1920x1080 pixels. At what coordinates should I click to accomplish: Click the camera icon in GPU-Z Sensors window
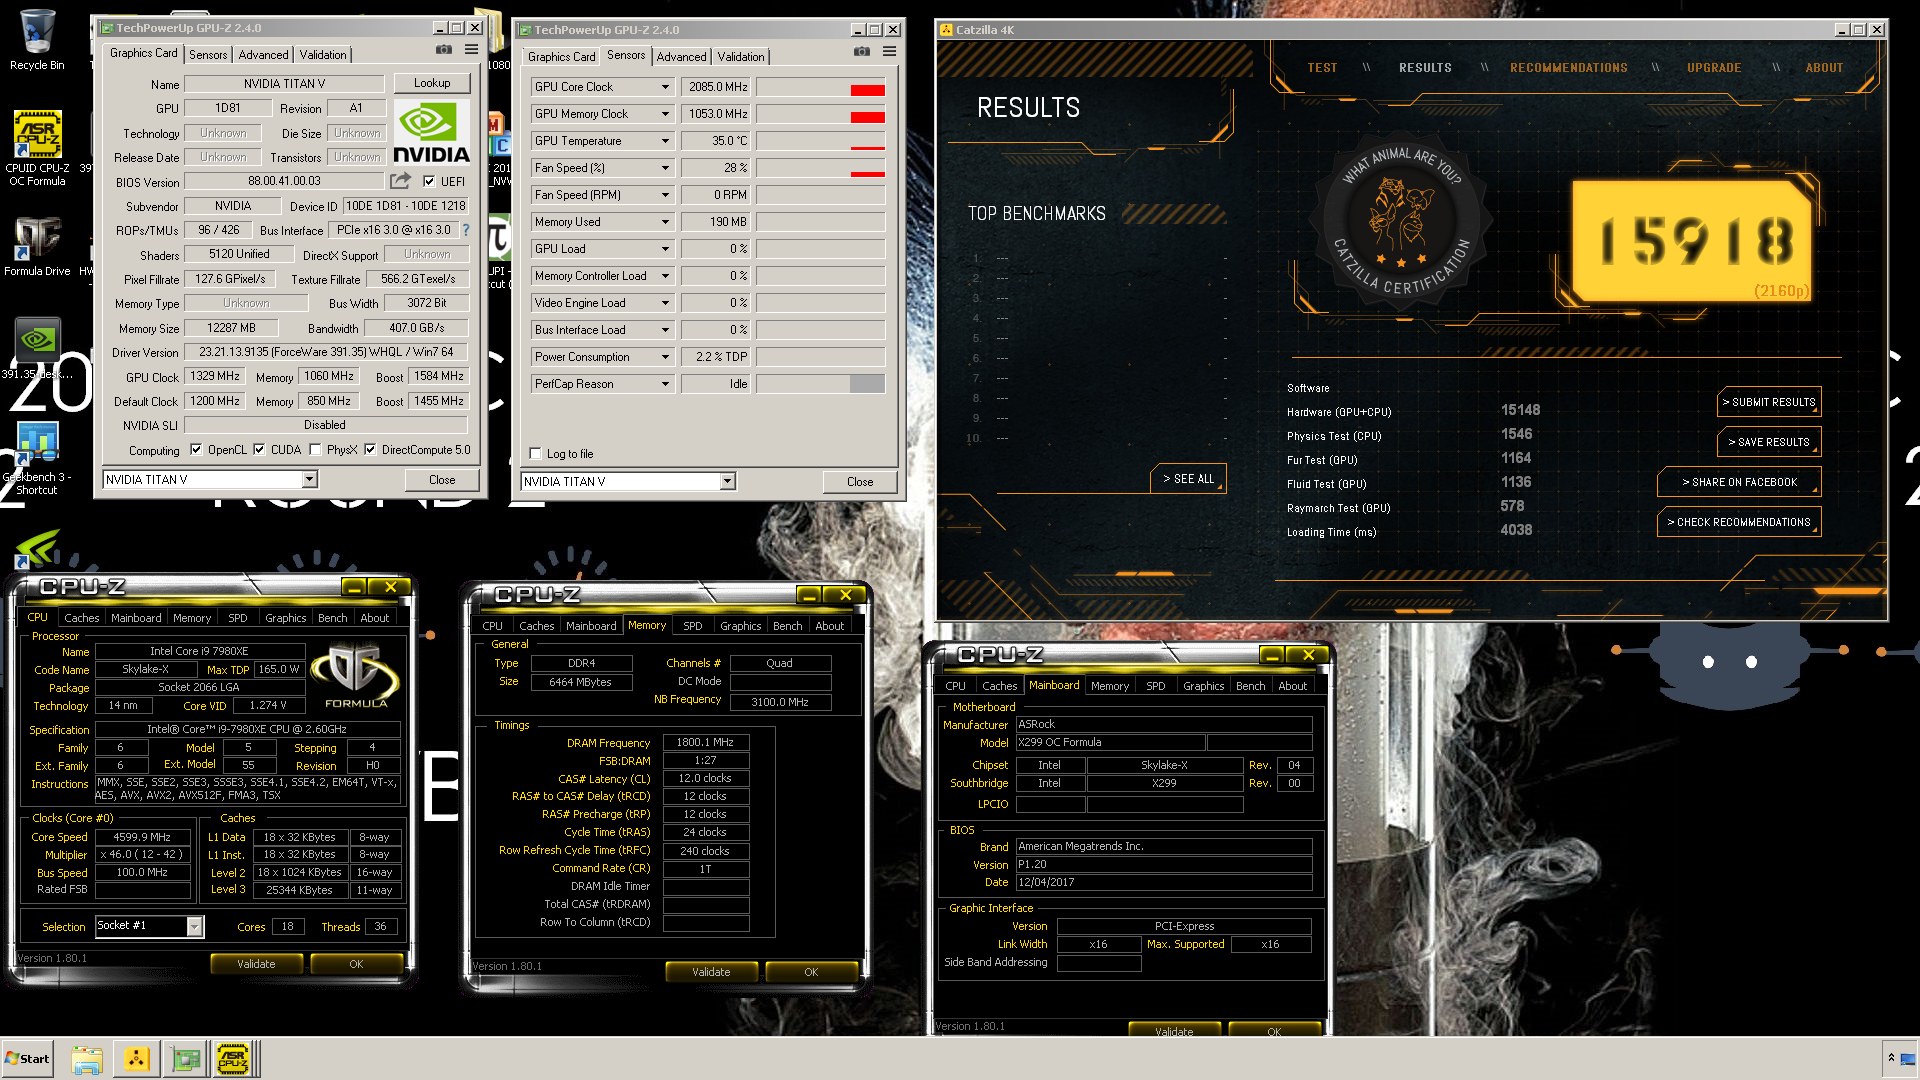pyautogui.click(x=861, y=51)
